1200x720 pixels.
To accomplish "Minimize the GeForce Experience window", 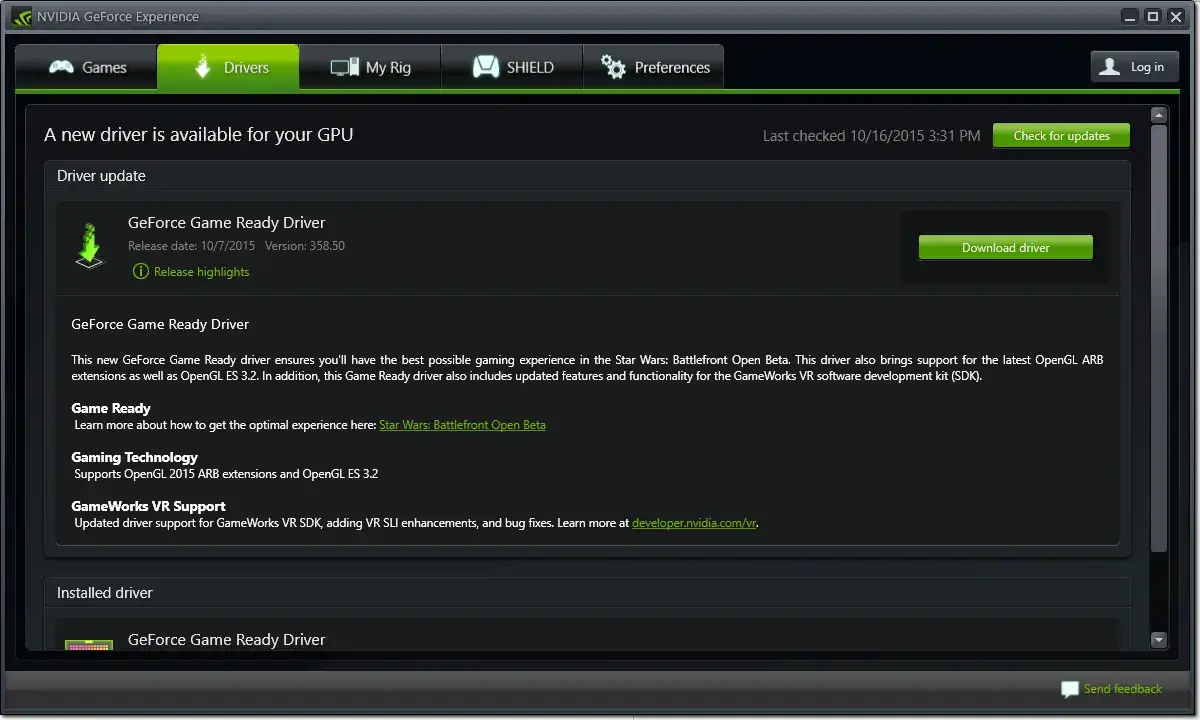I will pyautogui.click(x=1129, y=15).
